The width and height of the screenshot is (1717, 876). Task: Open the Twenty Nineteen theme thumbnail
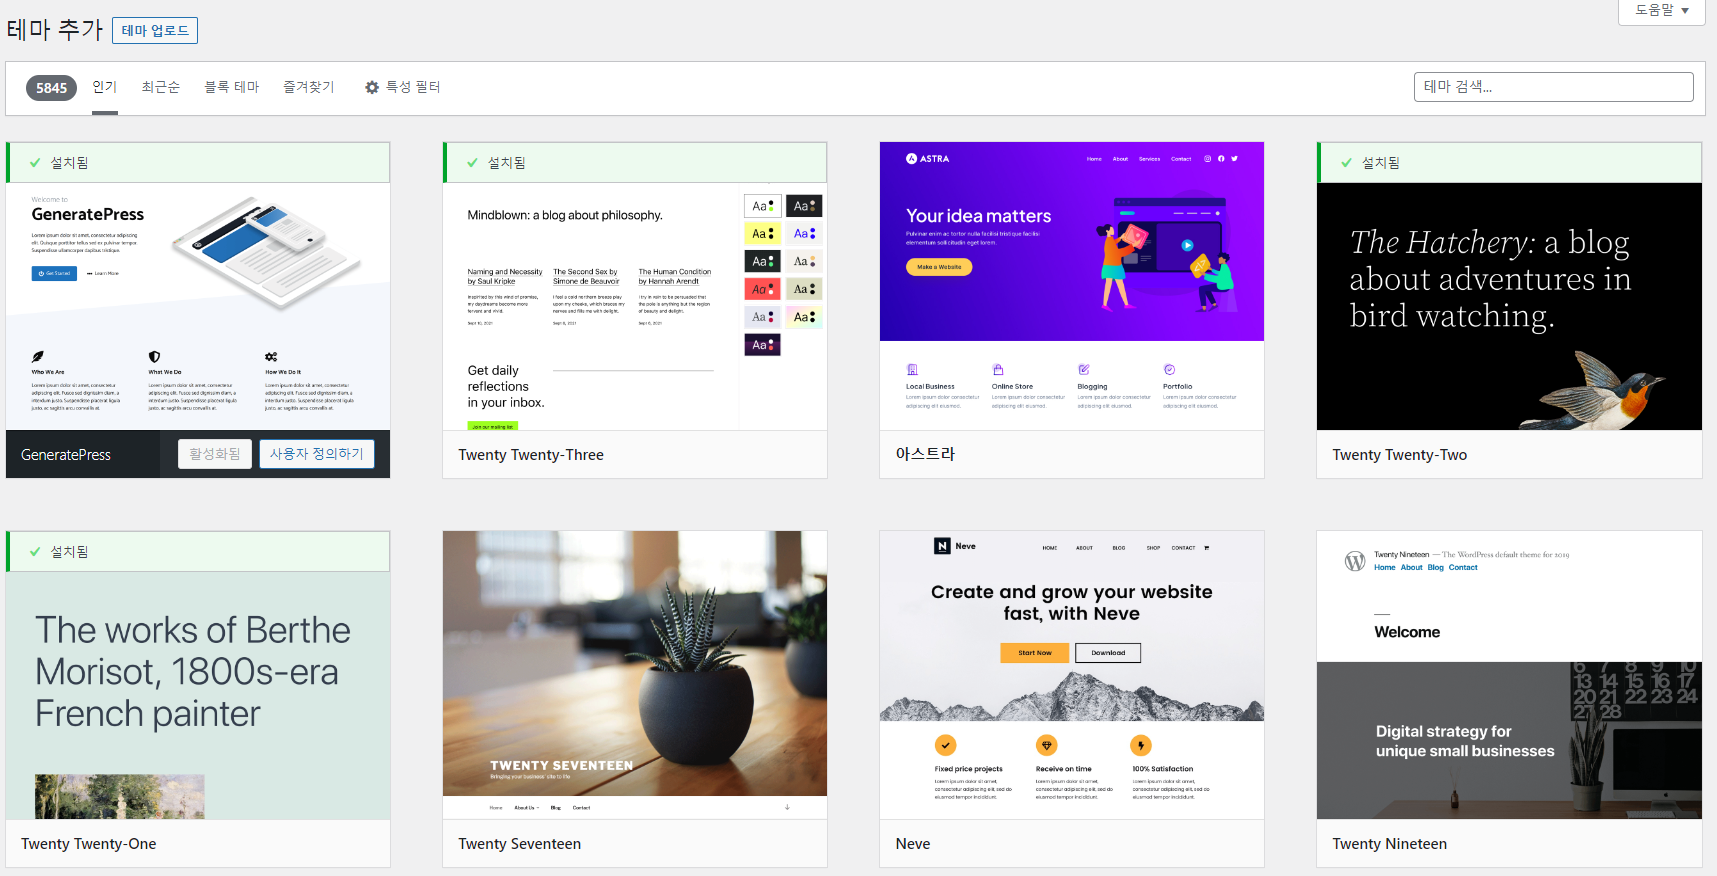coord(1509,675)
